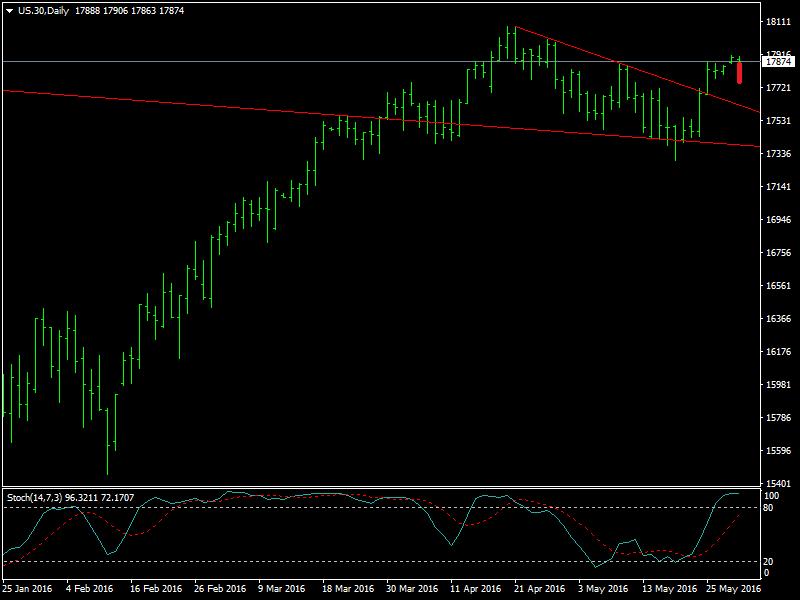The height and width of the screenshot is (600, 800).
Task: Click the 30 Mar 2016 date label
Action: click(x=412, y=589)
